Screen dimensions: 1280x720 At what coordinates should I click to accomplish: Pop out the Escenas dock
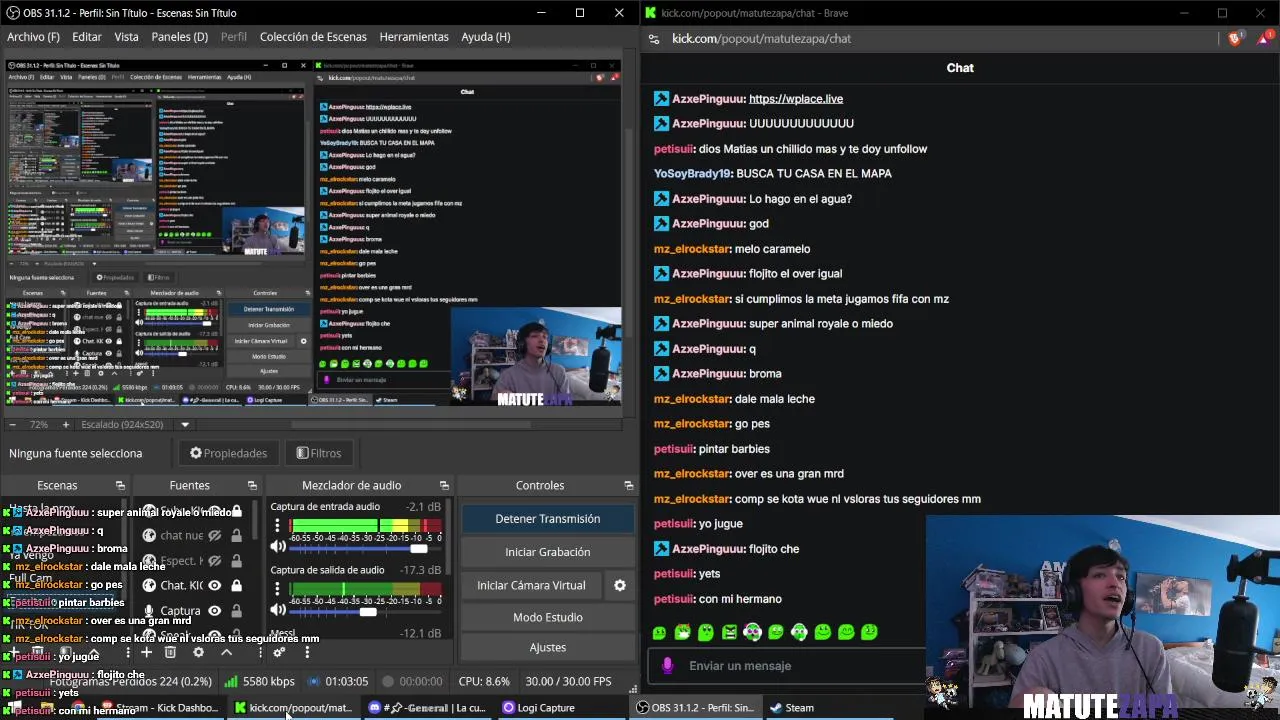[120, 485]
